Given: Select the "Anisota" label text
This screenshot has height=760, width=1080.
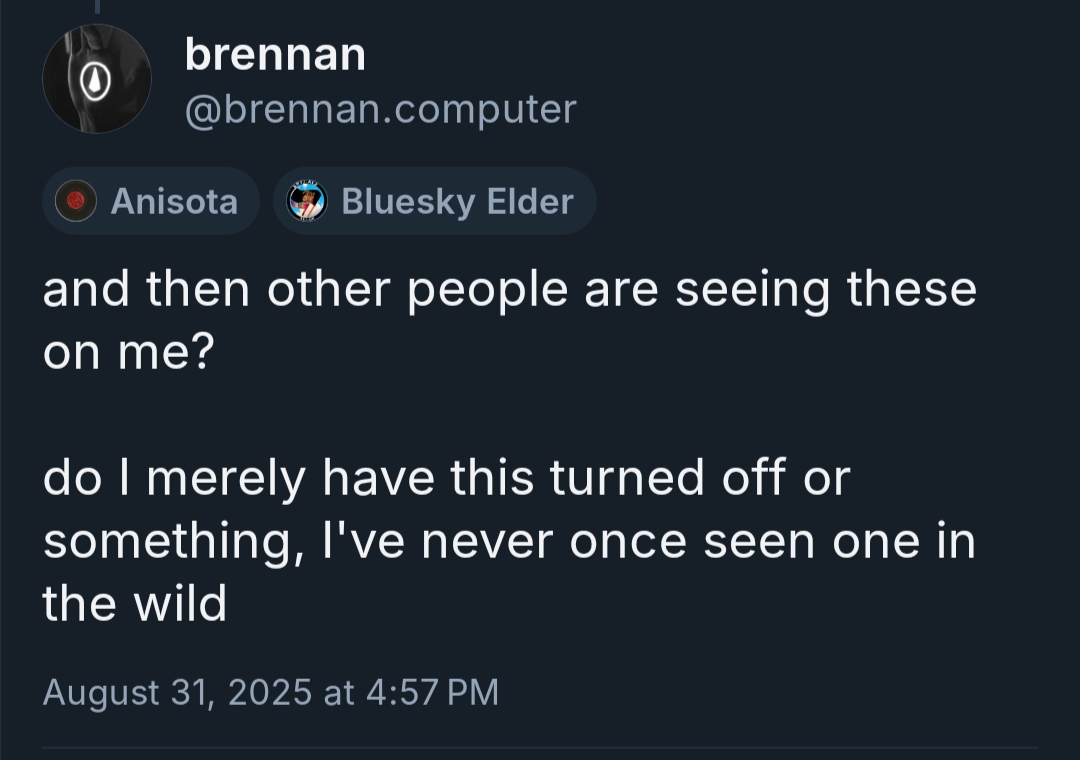Looking at the screenshot, I should (x=174, y=201).
